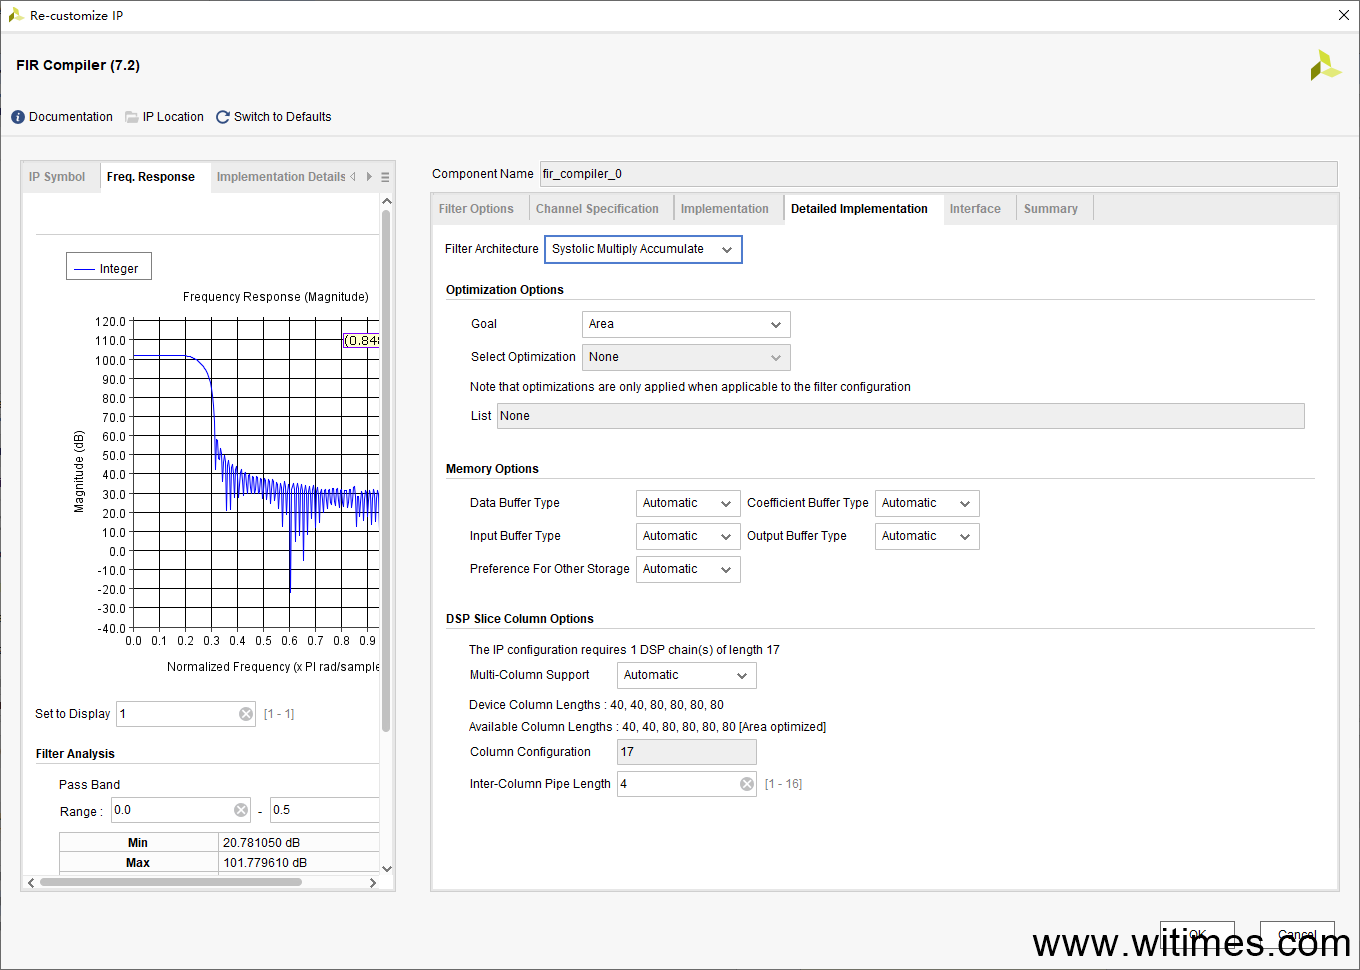Click the Column Configuration field
This screenshot has width=1360, height=970.
(687, 752)
